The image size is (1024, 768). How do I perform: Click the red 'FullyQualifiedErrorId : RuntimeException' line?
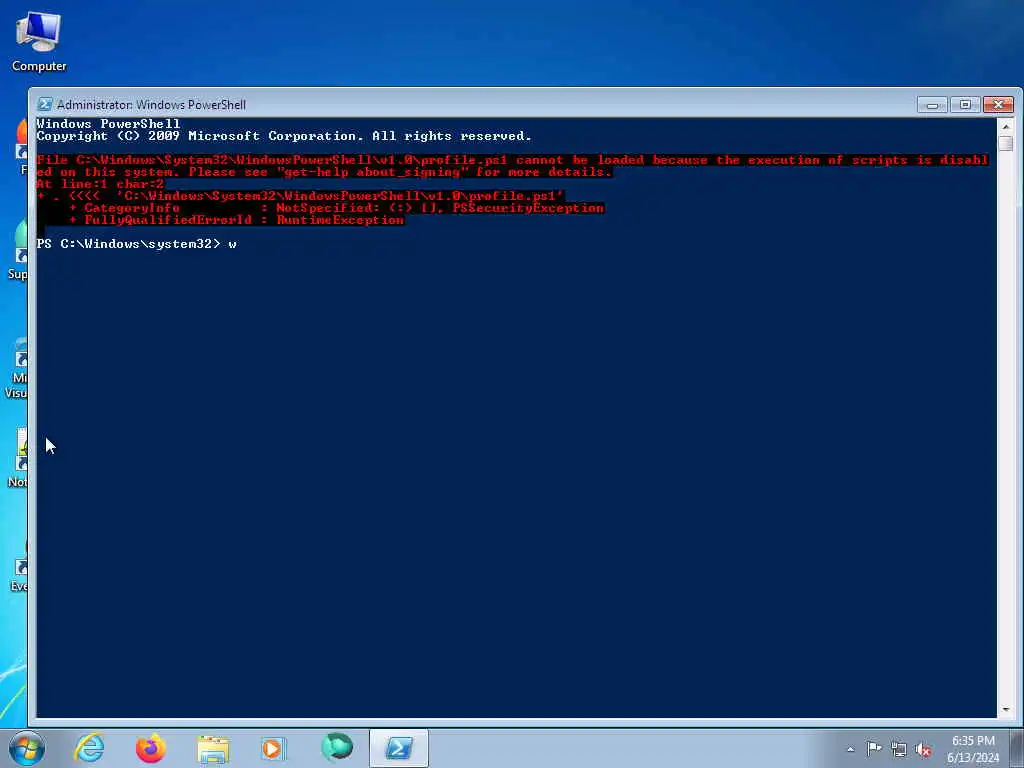tap(236, 220)
